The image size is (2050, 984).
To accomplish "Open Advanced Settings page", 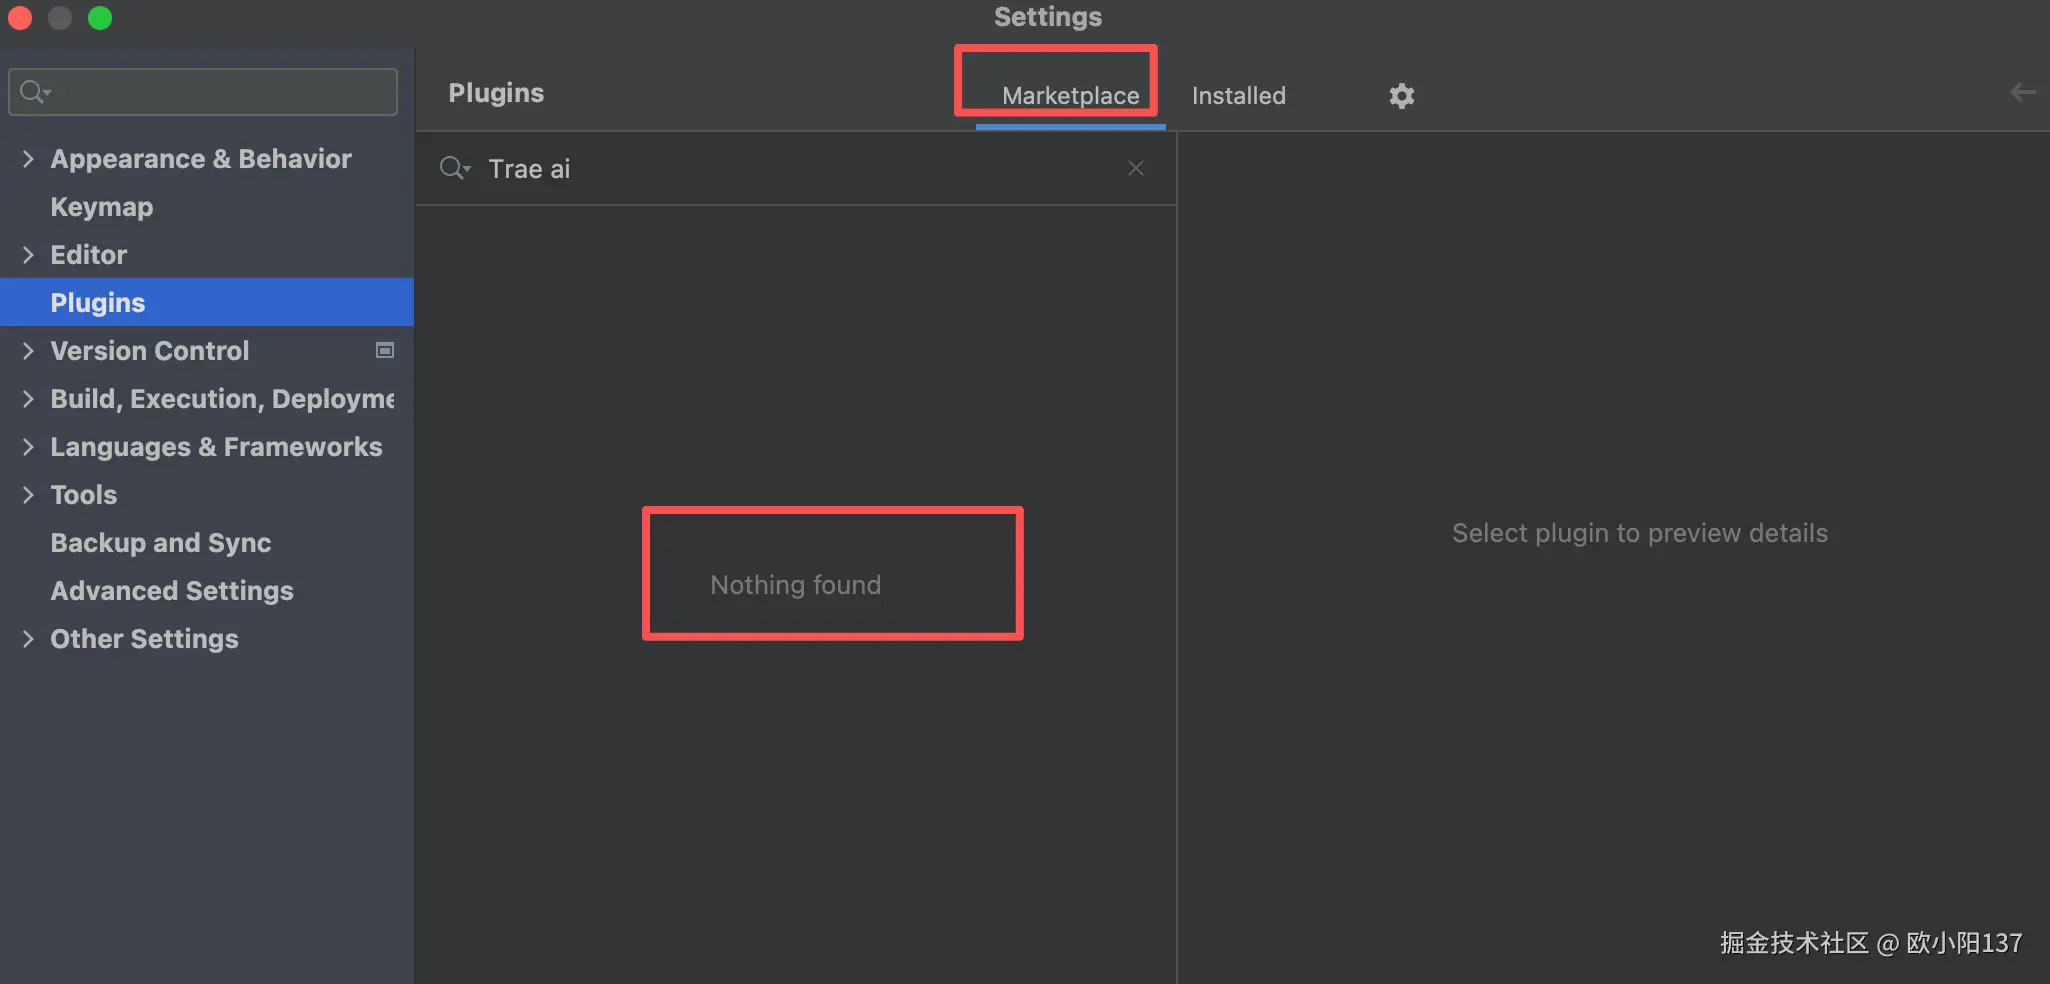I will pos(172,591).
